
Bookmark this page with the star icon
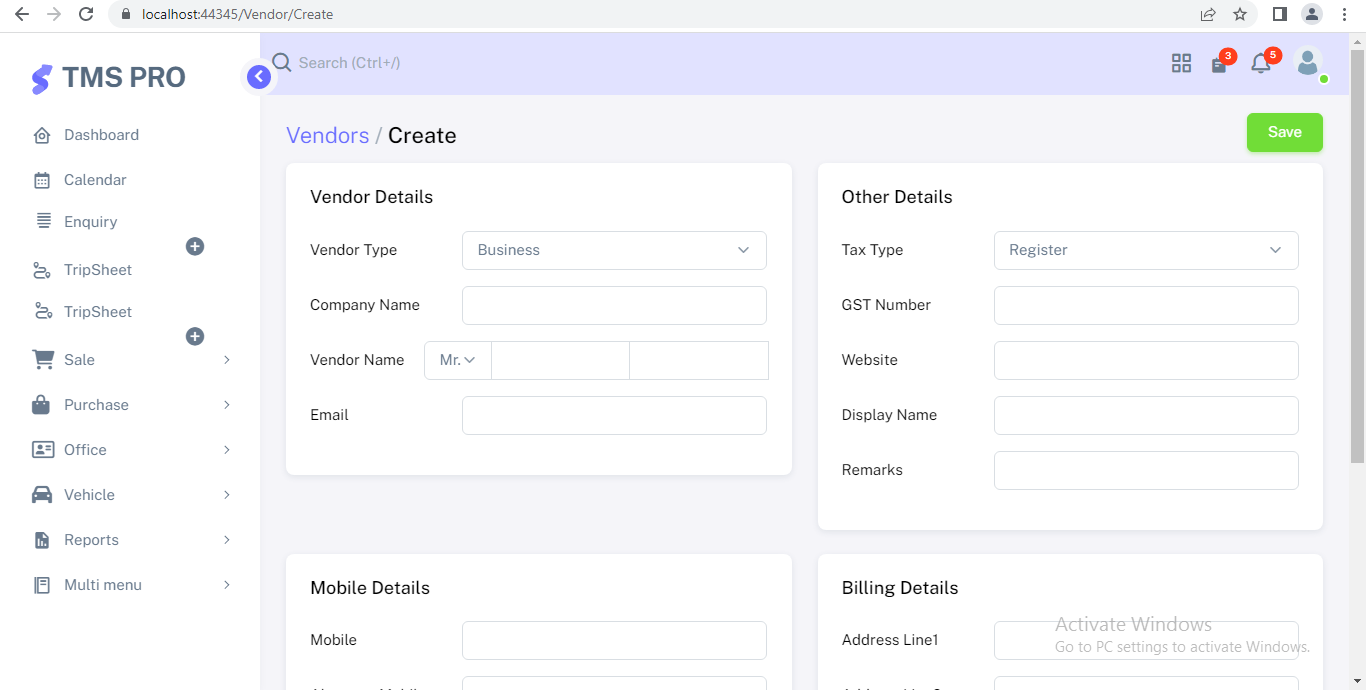(1240, 14)
